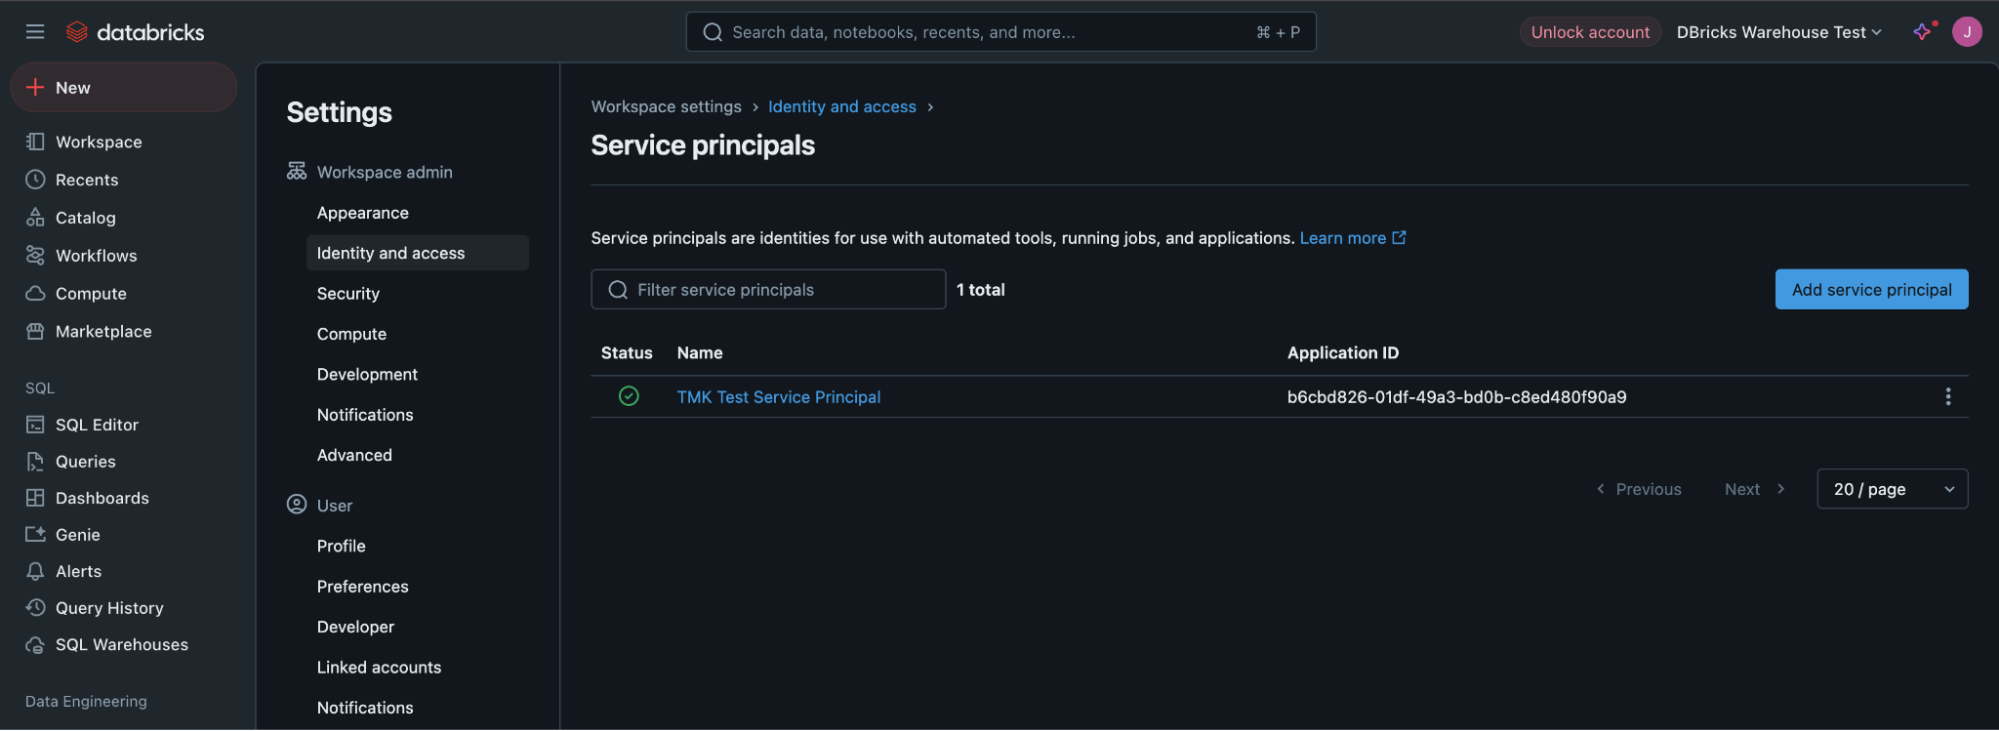
Task: Click the Settings panel heading
Action: 339,112
